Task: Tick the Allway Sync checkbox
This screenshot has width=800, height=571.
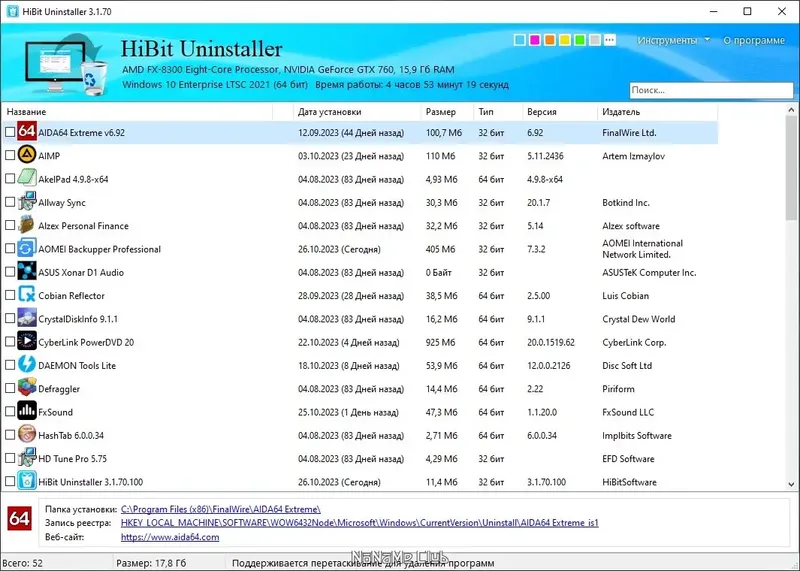Action: [x=10, y=202]
